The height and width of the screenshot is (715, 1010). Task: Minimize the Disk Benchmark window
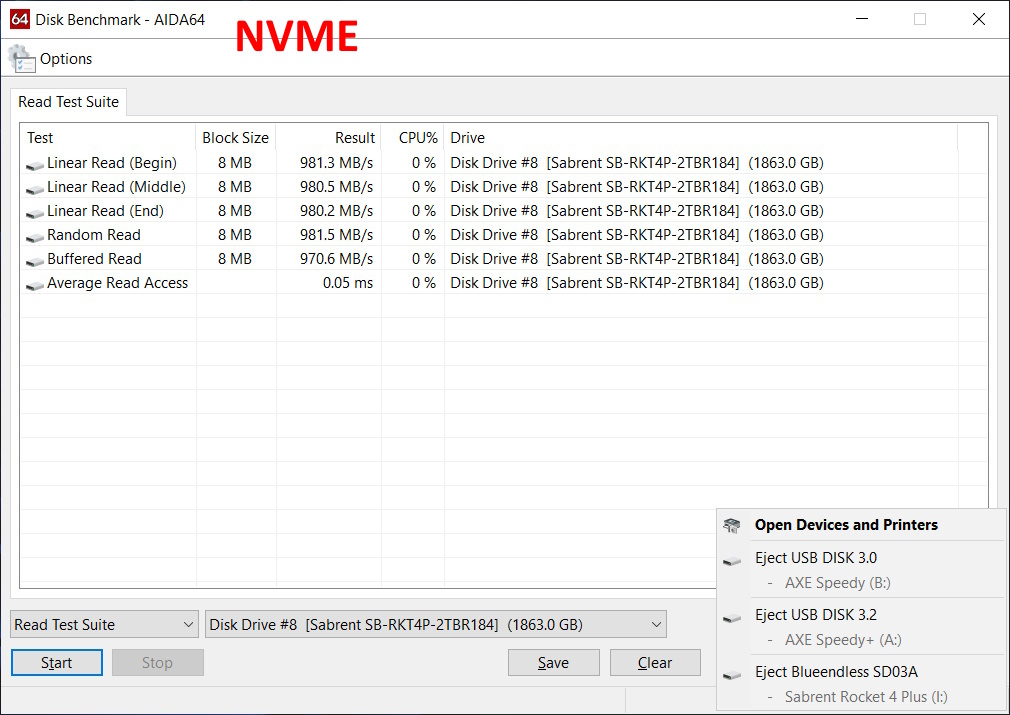(861, 19)
